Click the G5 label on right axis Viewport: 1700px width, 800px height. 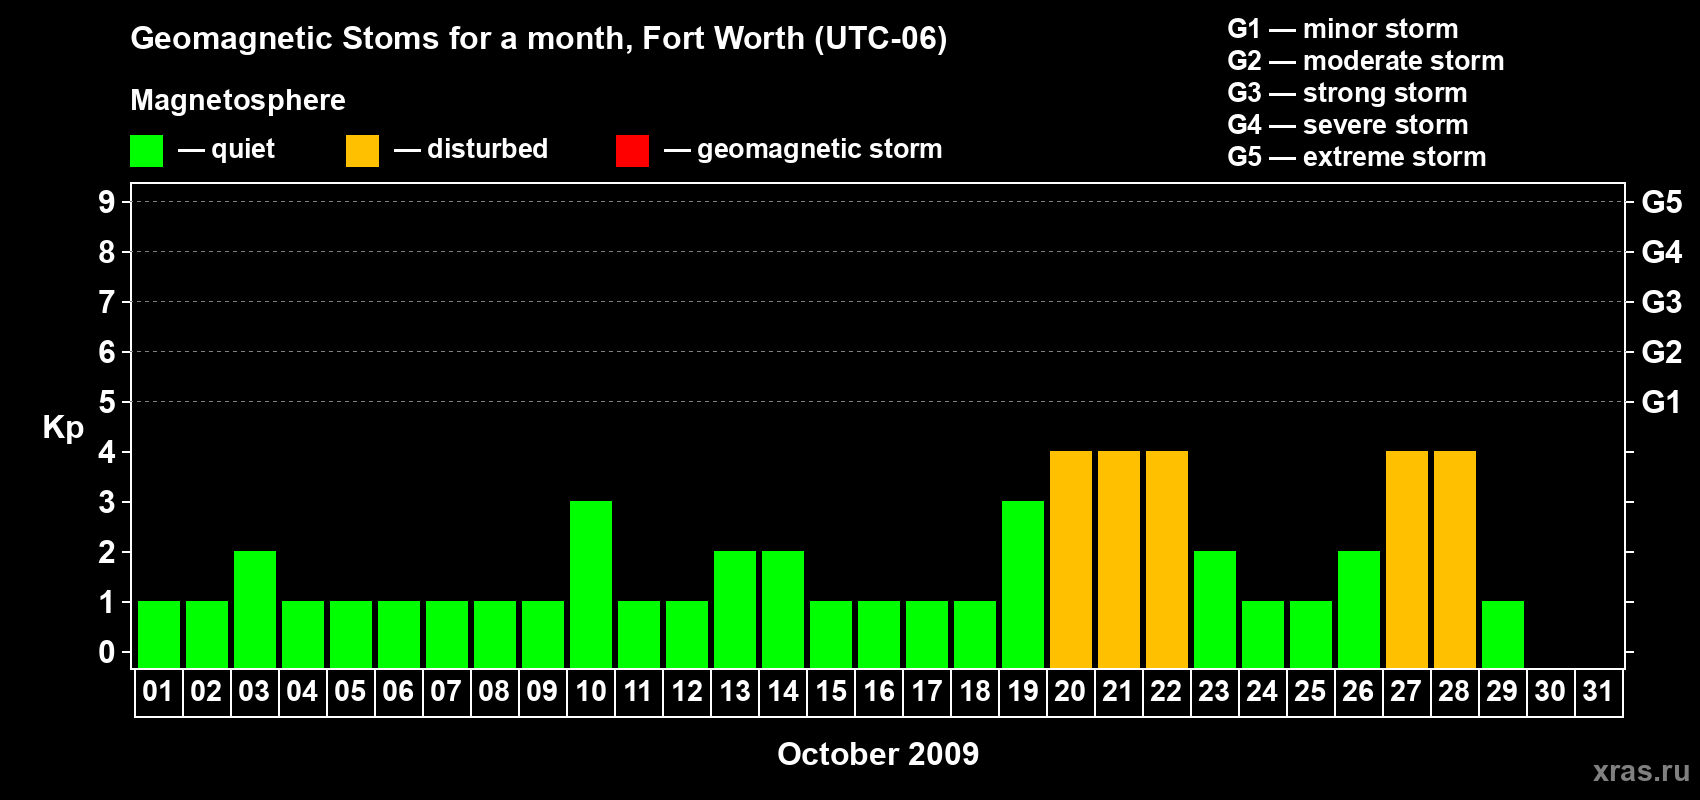(x=1662, y=202)
